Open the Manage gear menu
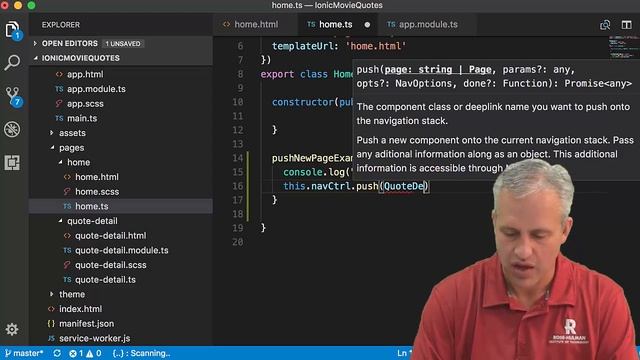 pyautogui.click(x=12, y=329)
